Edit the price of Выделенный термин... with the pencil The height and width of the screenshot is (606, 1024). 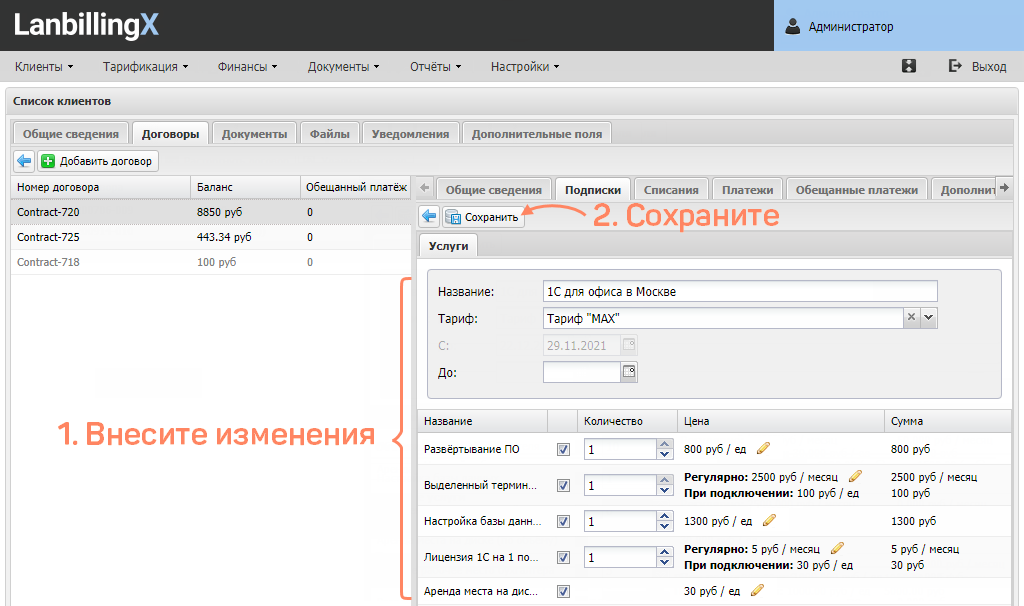(855, 476)
